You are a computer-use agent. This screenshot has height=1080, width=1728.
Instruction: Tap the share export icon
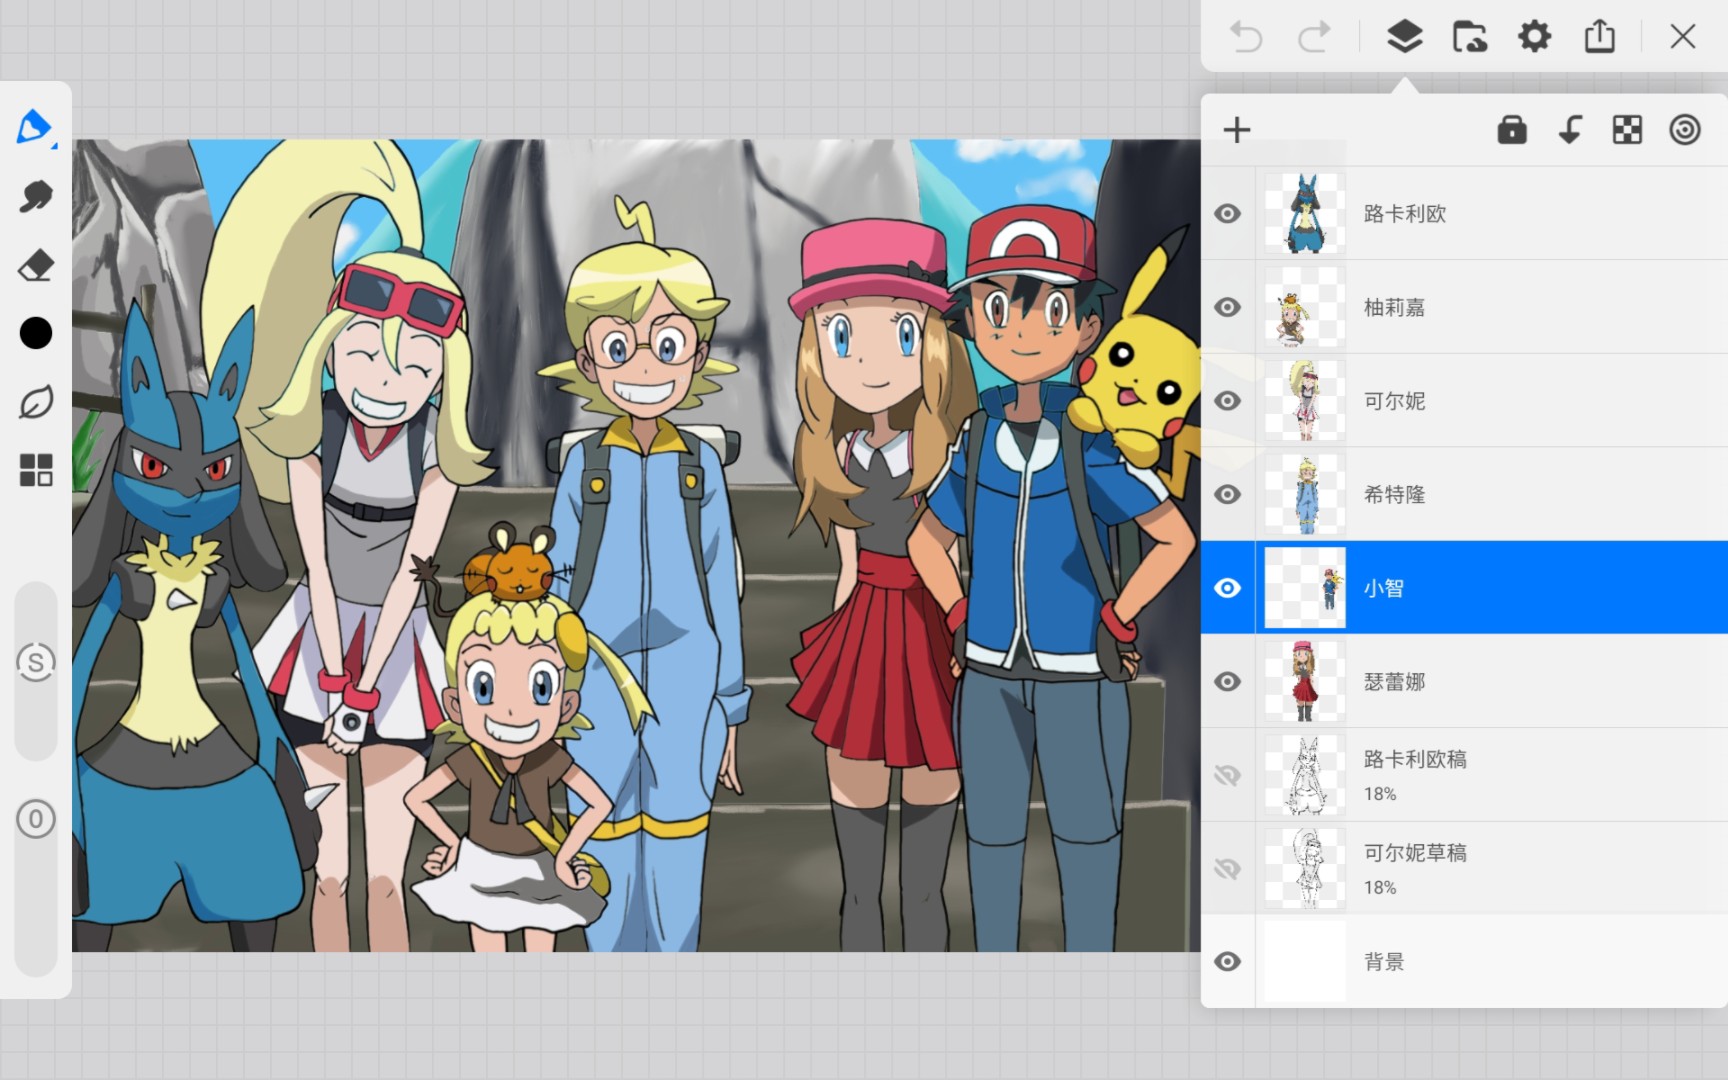1600,37
